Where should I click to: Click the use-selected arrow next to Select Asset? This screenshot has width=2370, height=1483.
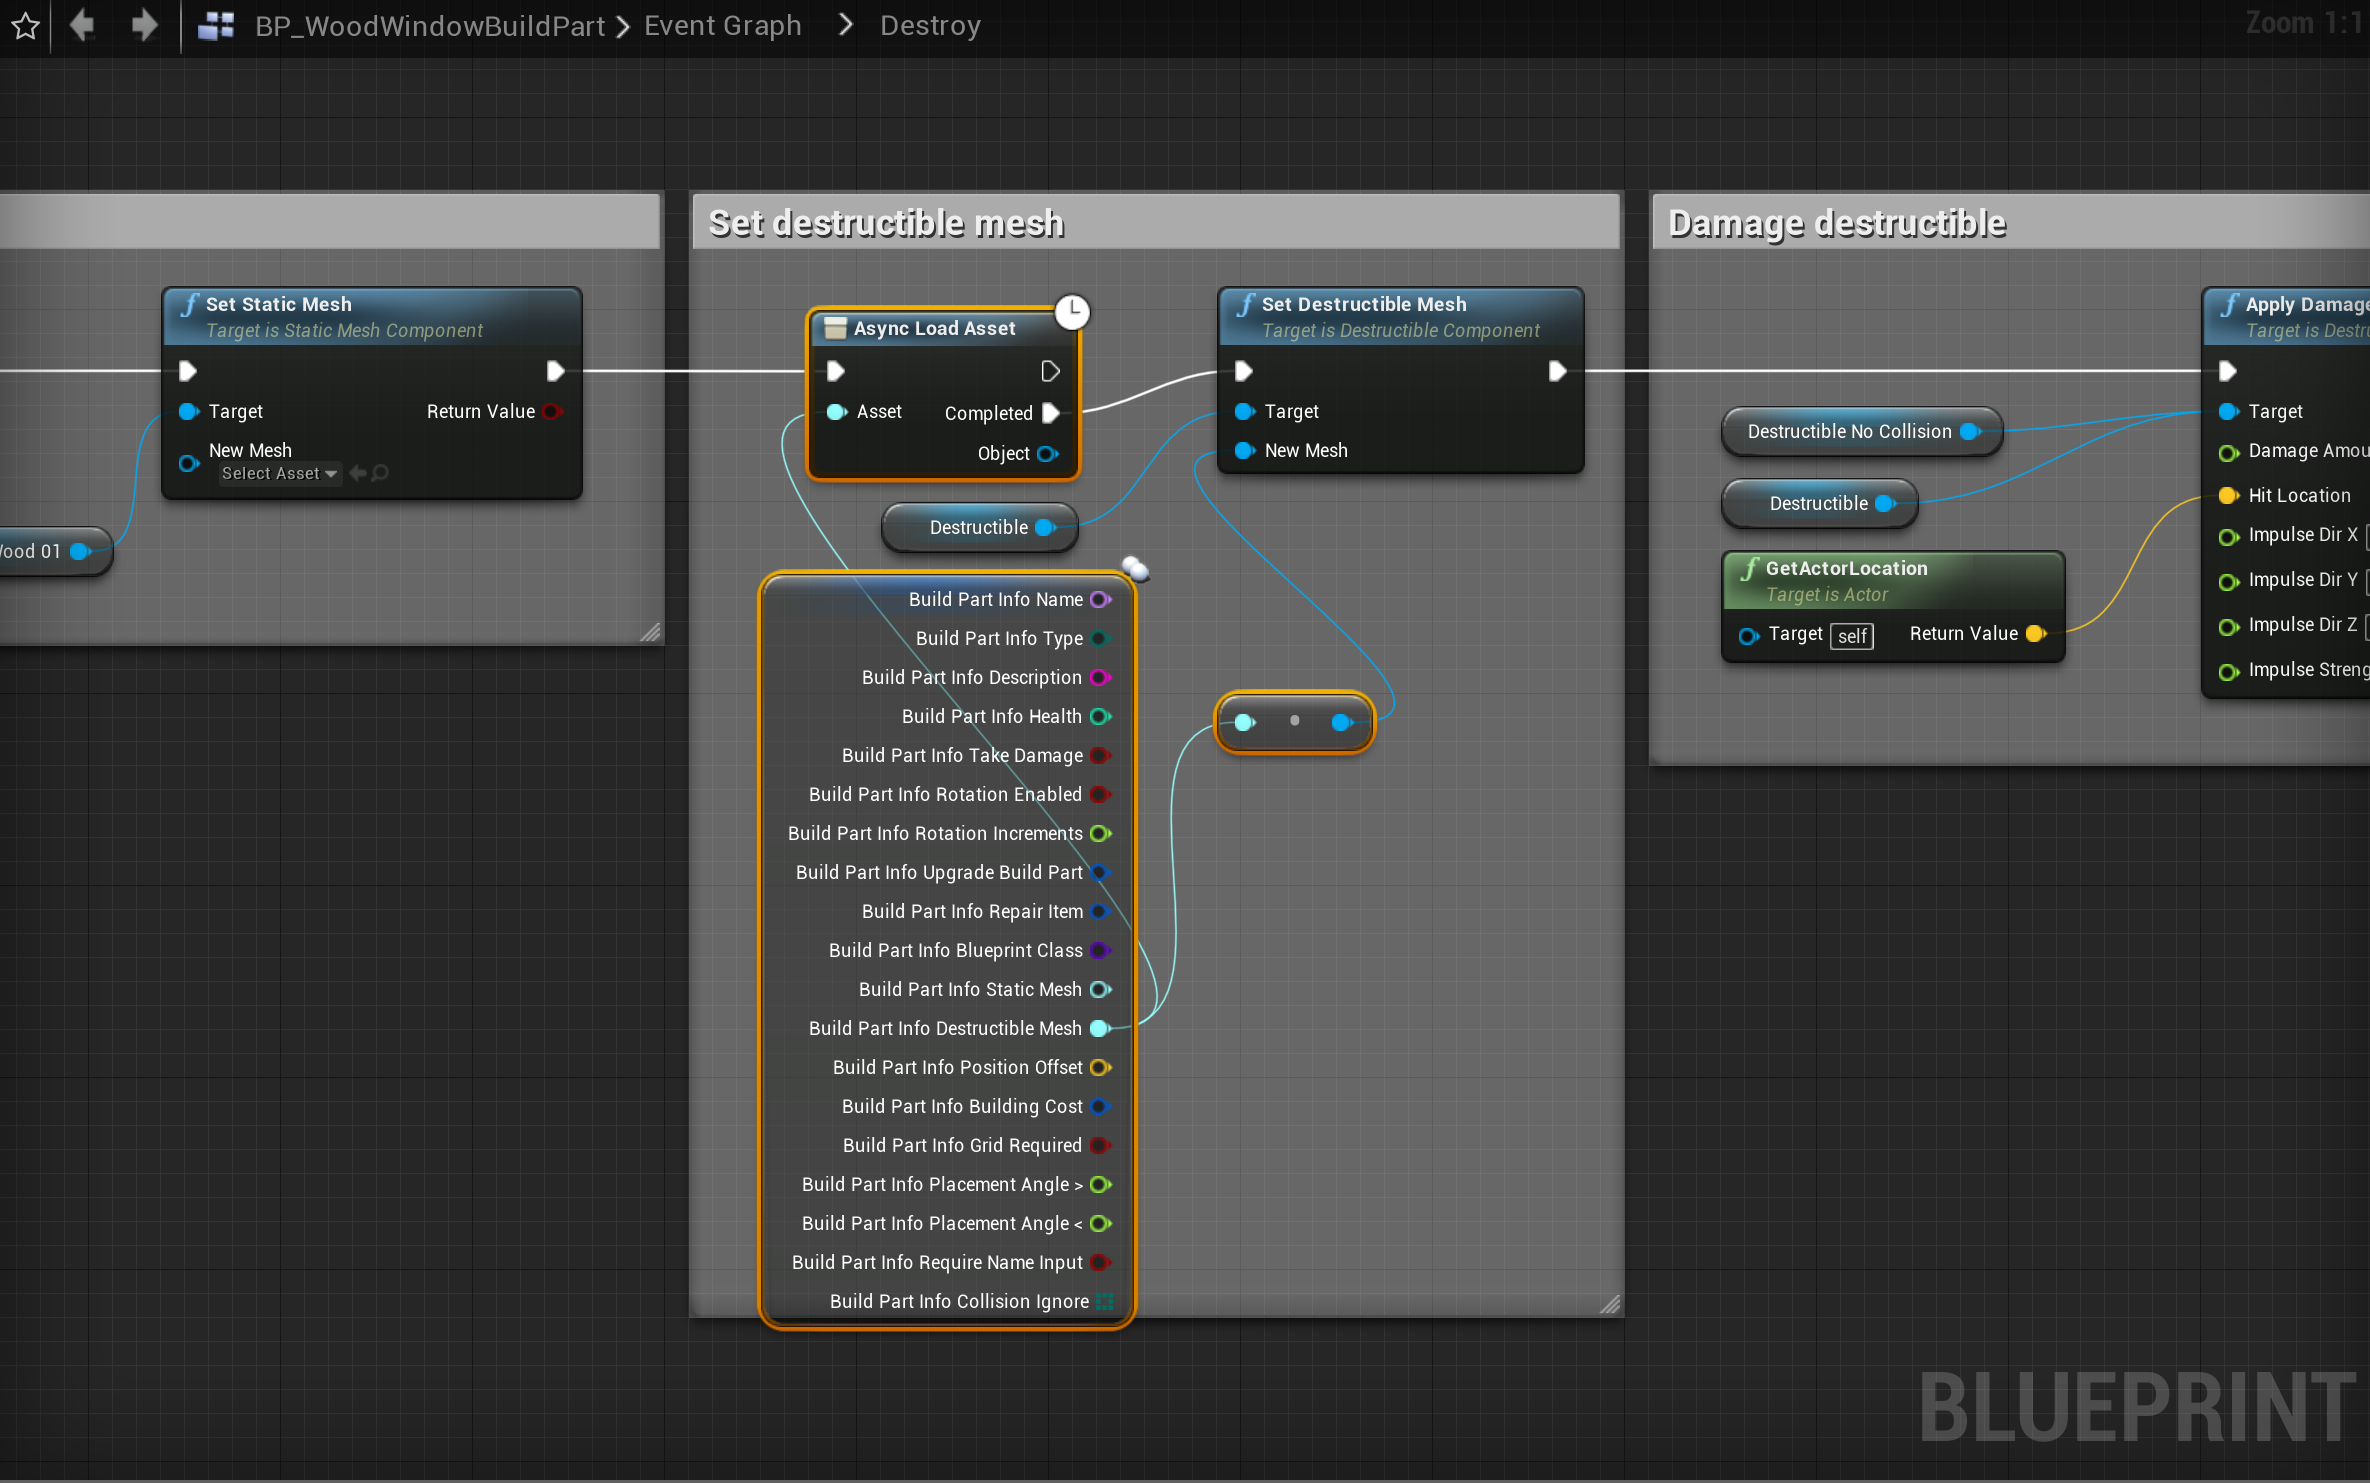[x=357, y=473]
